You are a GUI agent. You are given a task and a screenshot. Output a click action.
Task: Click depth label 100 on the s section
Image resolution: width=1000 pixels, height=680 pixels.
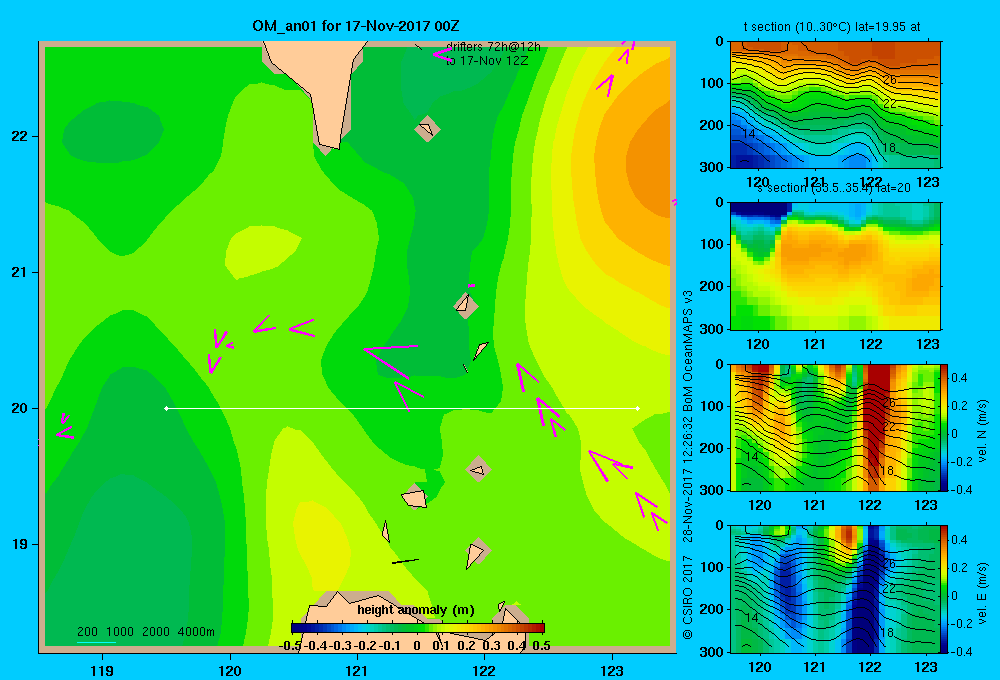click(712, 244)
